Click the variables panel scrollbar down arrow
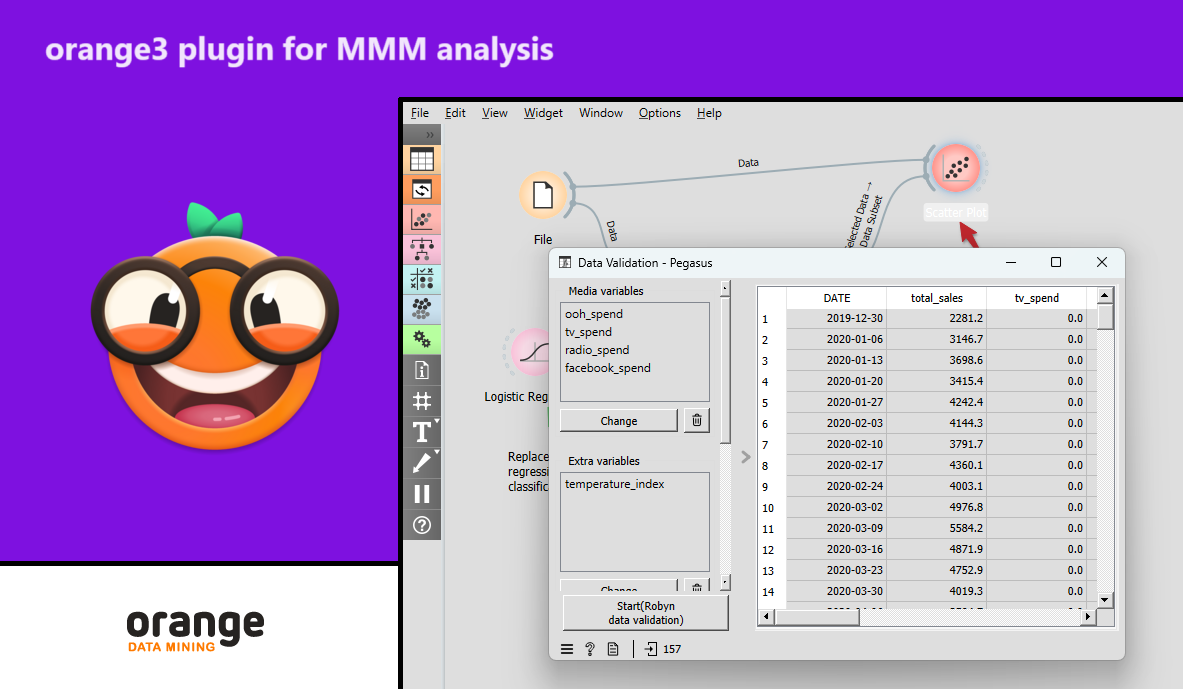Image resolution: width=1183 pixels, height=689 pixels. 725,583
